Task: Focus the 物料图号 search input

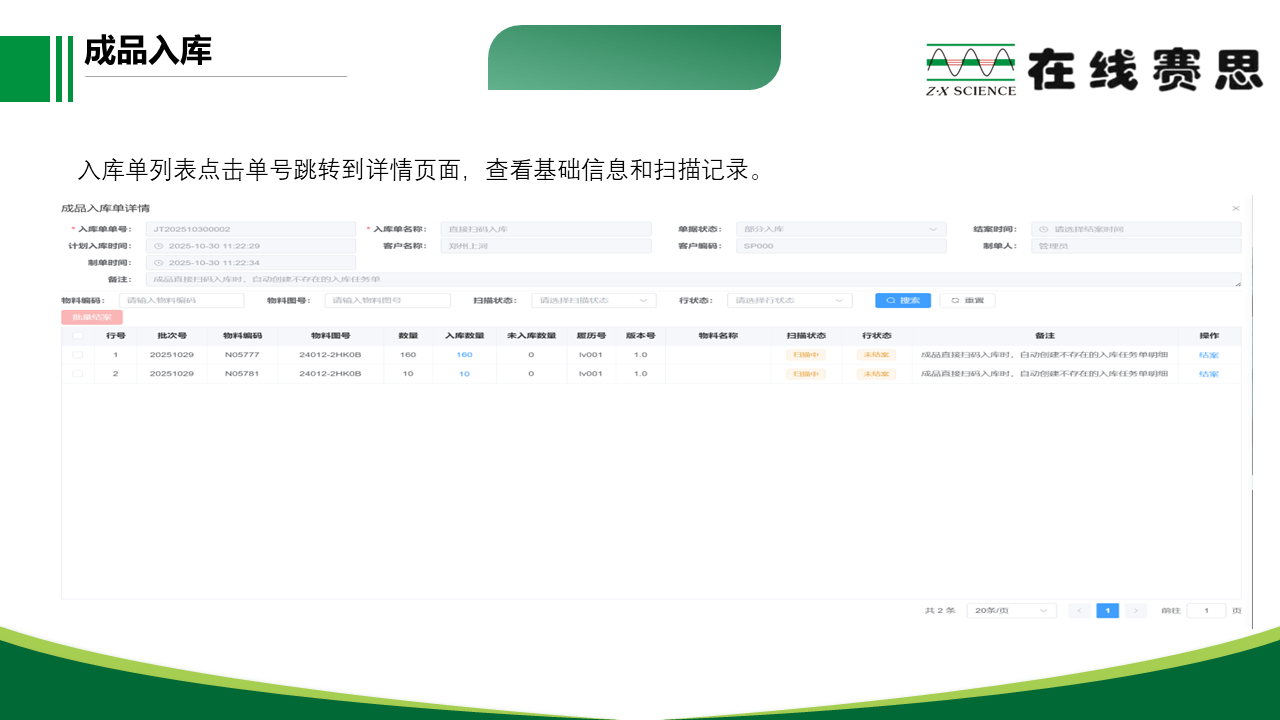Action: coord(387,300)
